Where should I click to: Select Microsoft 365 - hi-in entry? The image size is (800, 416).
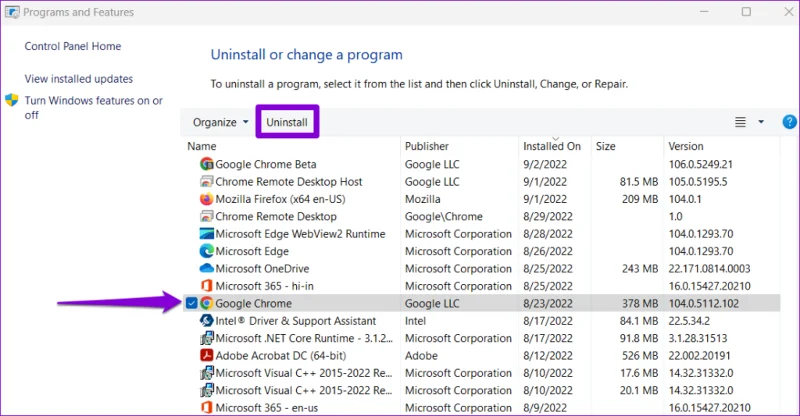(264, 286)
